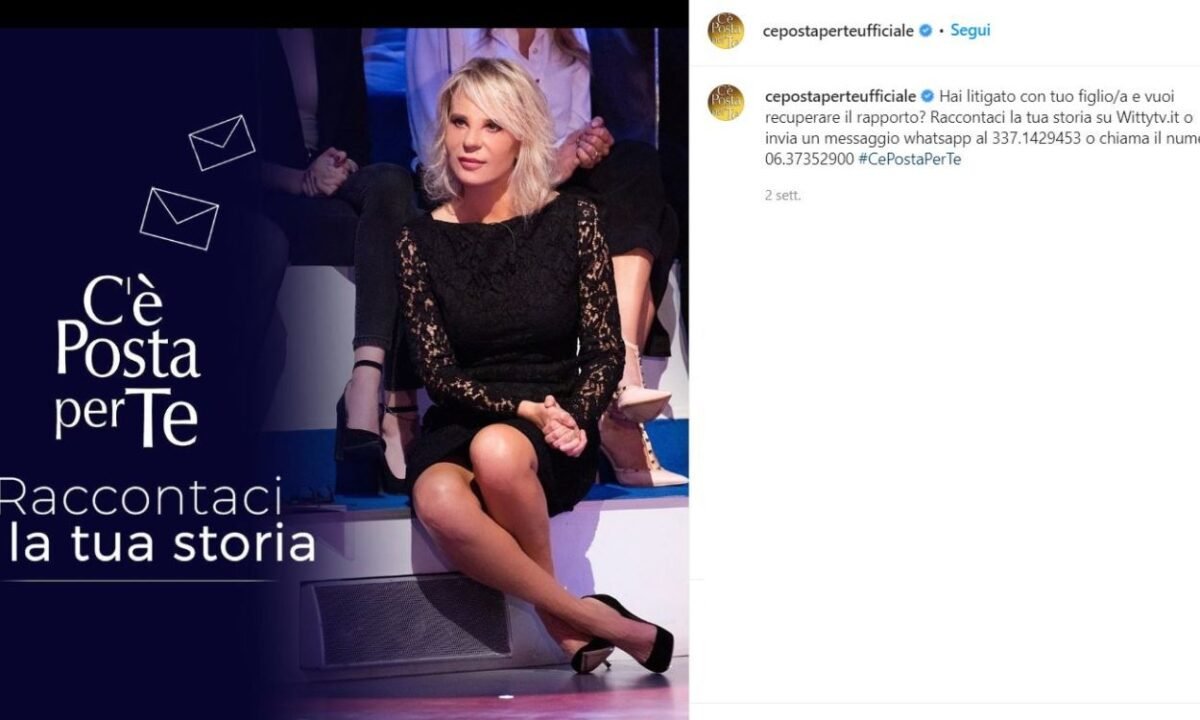The image size is (1200, 720).
Task: Click the gold avatar beside the caption
Action: click(726, 103)
